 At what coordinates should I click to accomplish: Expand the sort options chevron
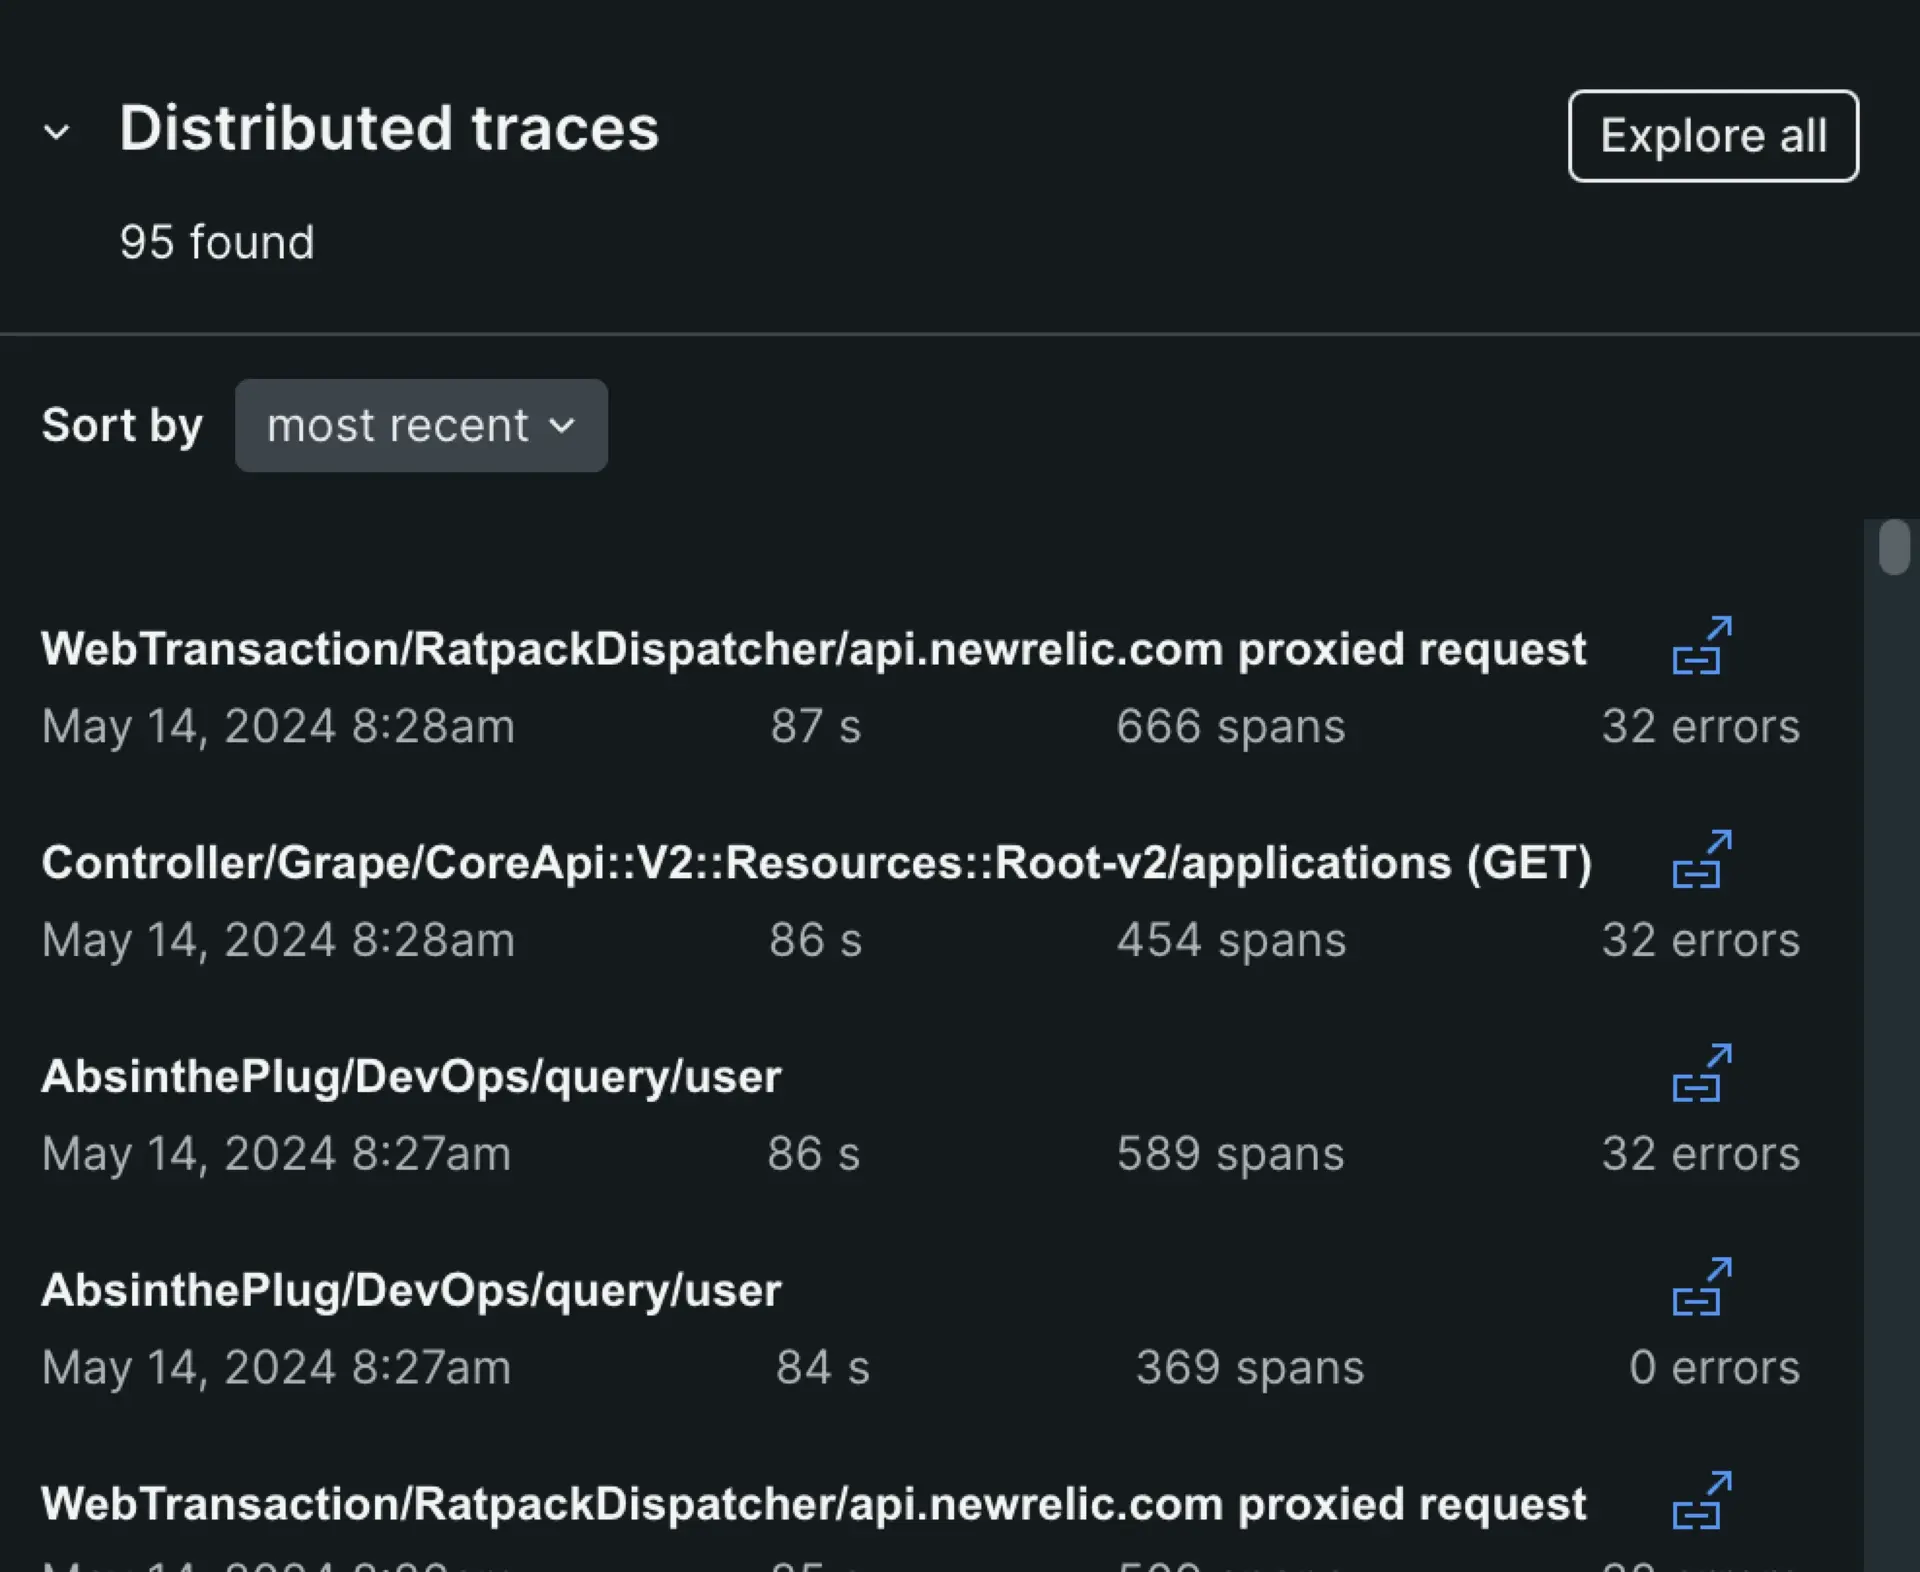click(x=563, y=425)
